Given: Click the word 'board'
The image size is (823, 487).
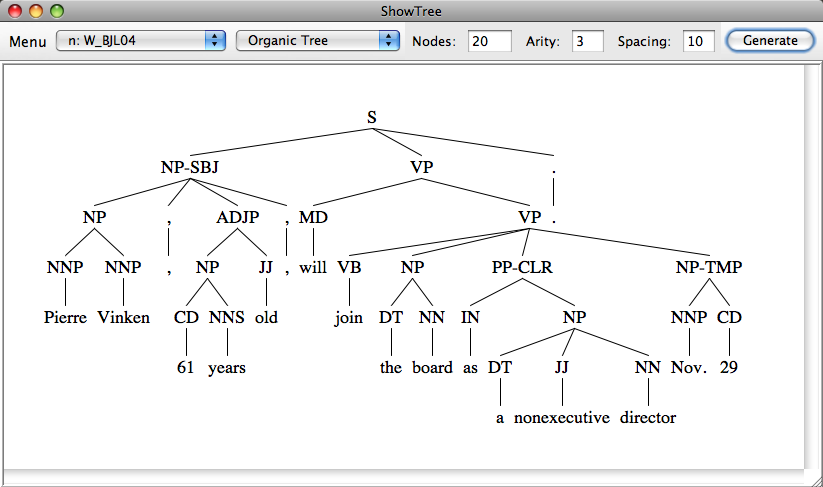Looking at the screenshot, I should pyautogui.click(x=432, y=367).
